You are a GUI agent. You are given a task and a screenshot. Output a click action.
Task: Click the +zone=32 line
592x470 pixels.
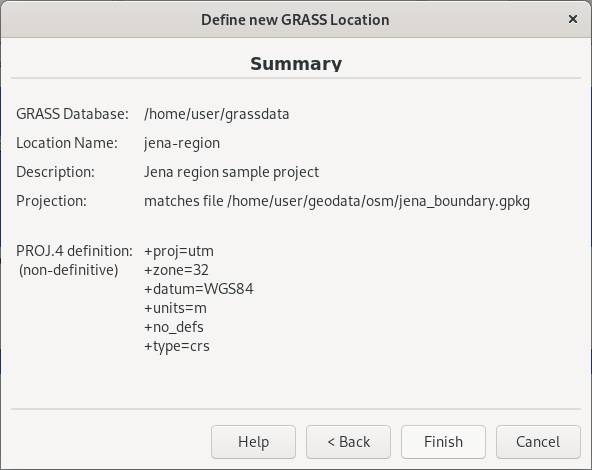coord(176,270)
